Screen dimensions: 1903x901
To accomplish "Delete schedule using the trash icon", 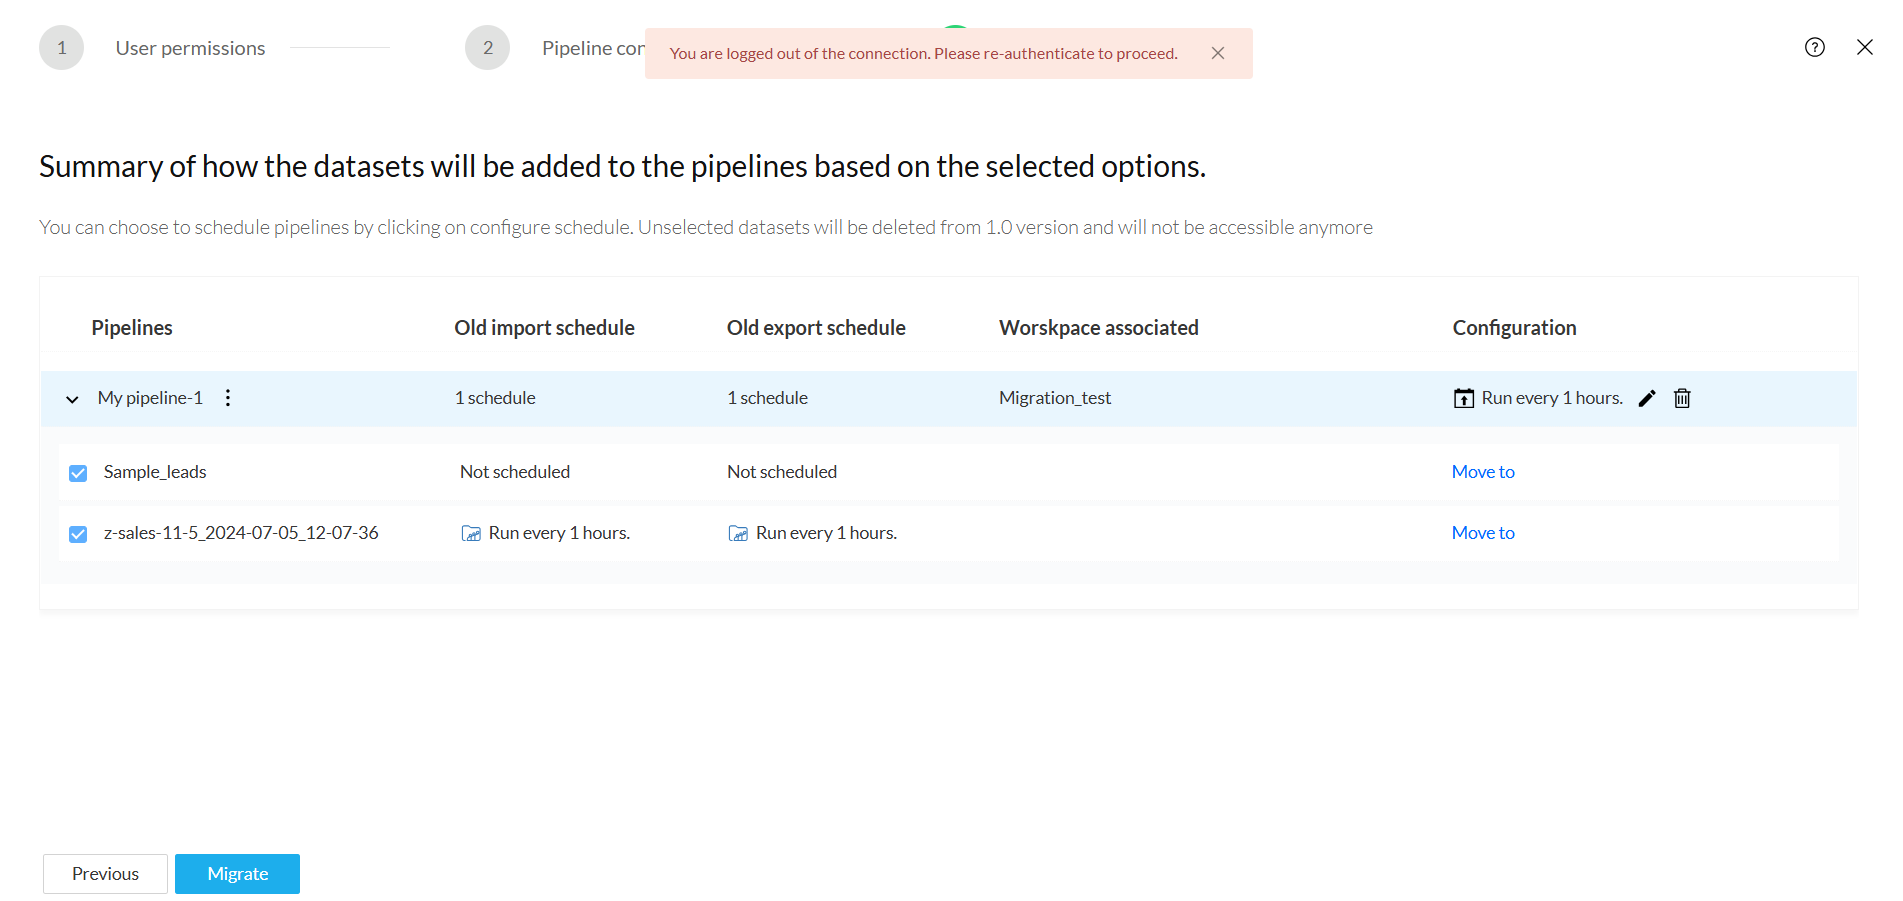I will click(1682, 399).
